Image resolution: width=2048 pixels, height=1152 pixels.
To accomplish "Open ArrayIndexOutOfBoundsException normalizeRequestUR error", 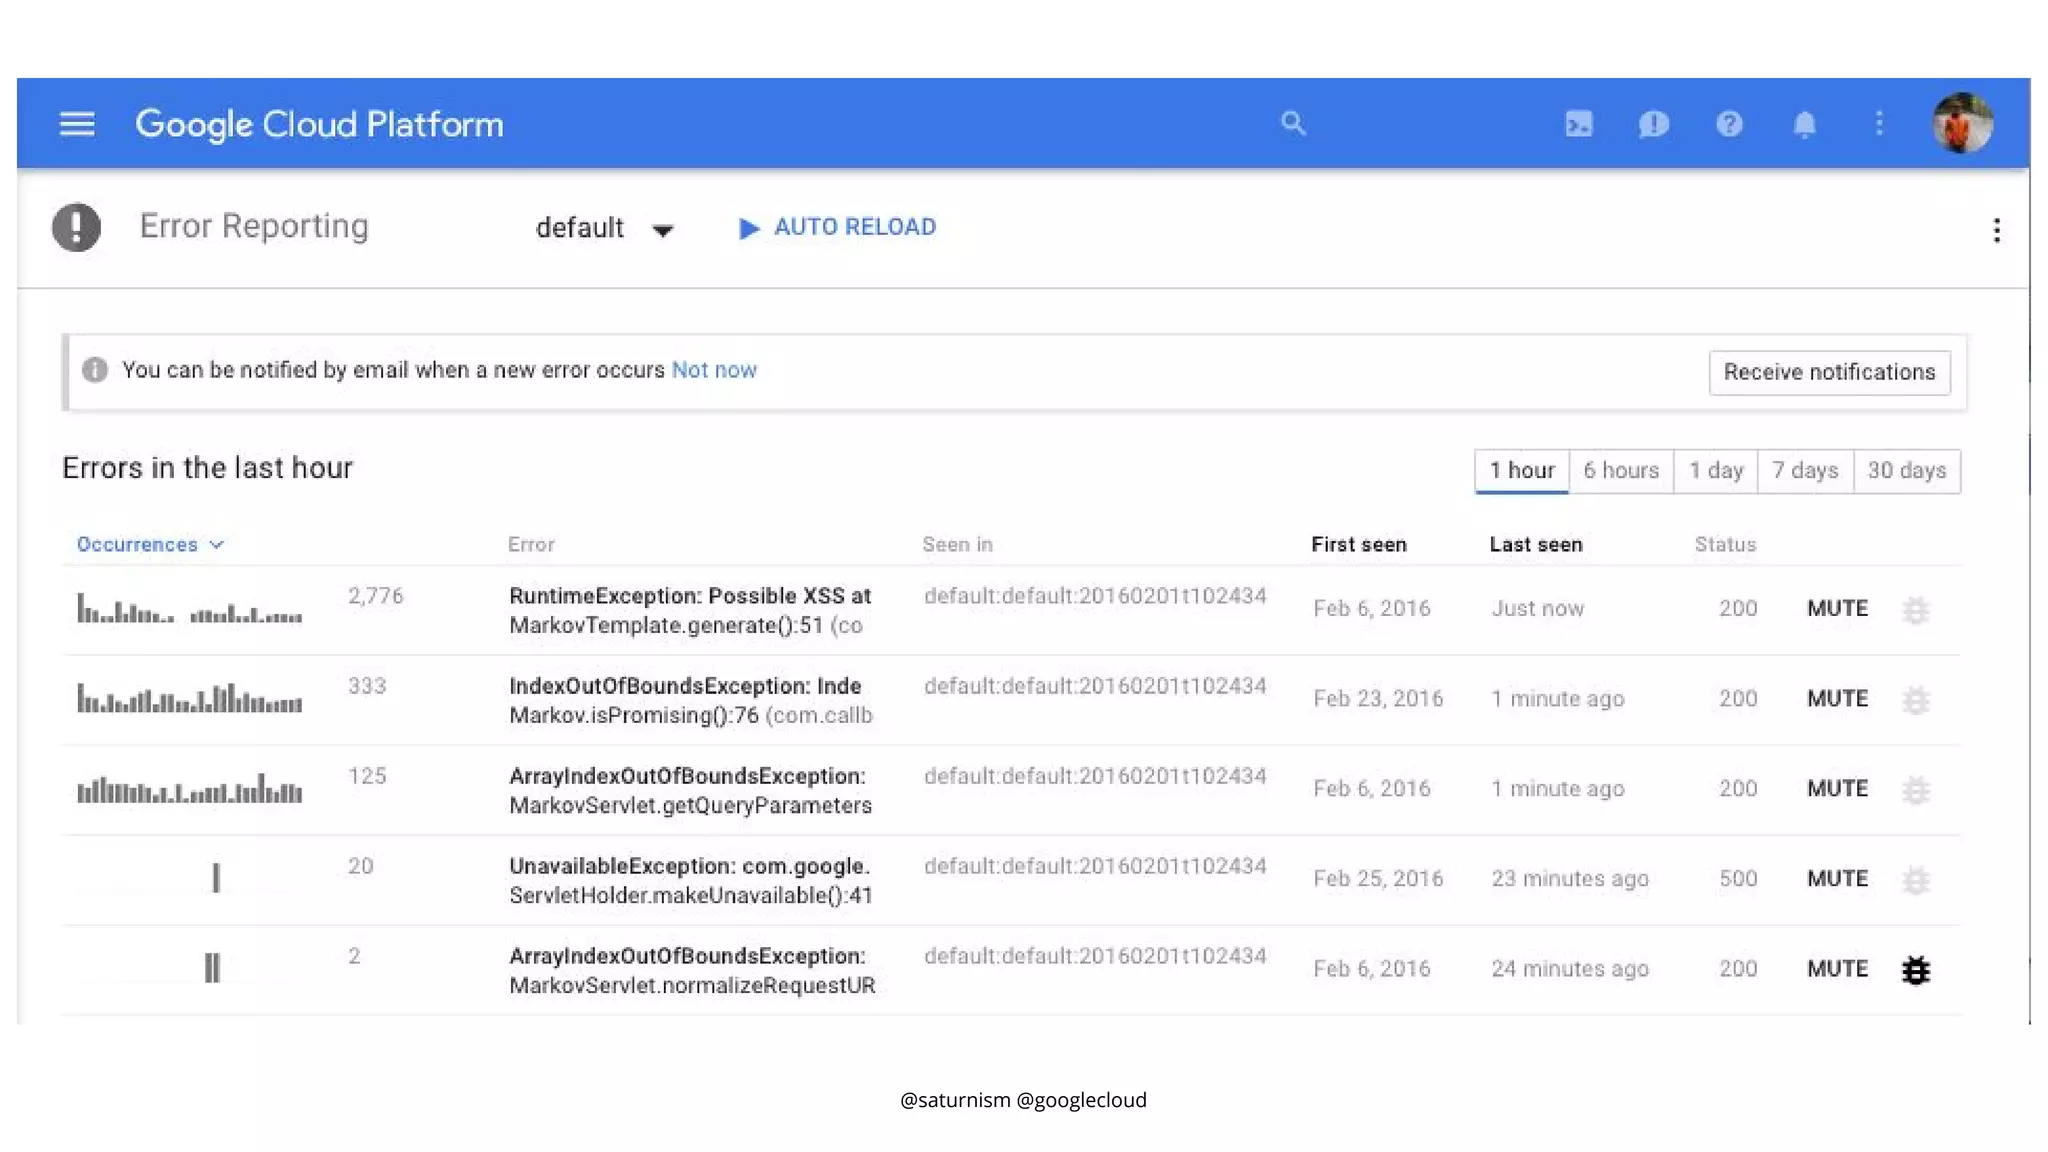I will 692,970.
